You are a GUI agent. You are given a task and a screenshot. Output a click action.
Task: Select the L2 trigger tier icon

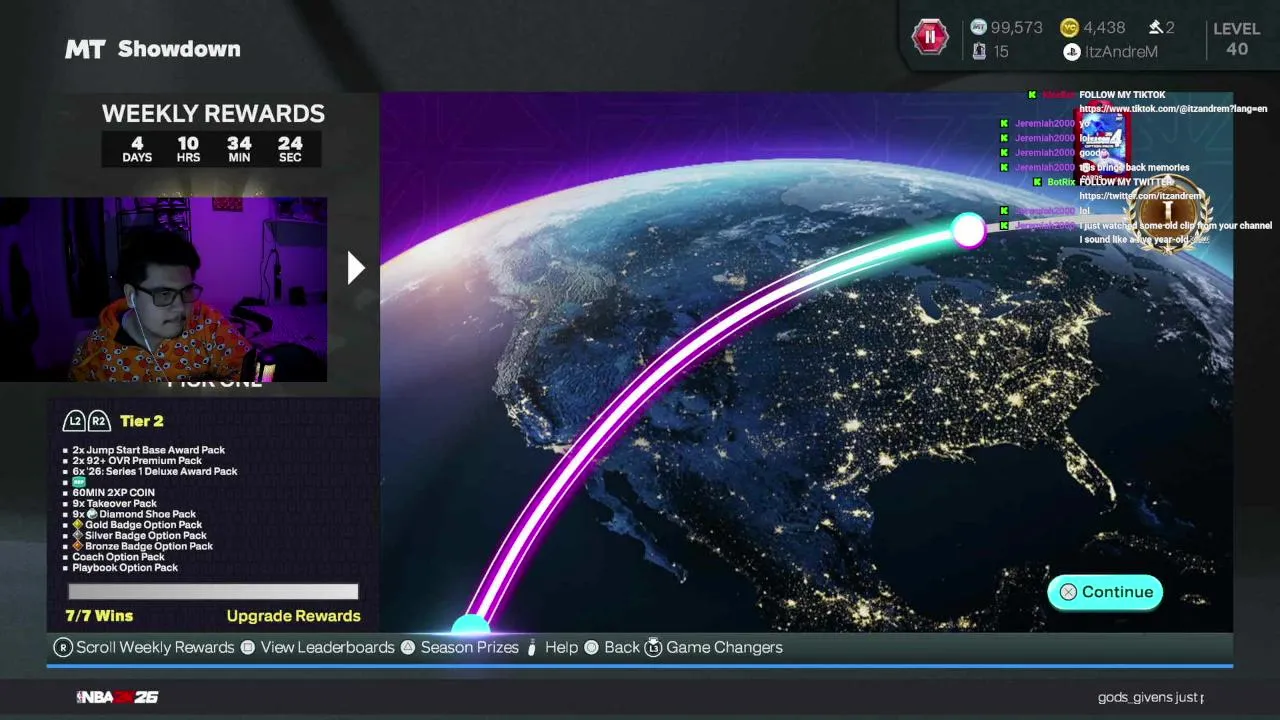click(75, 421)
